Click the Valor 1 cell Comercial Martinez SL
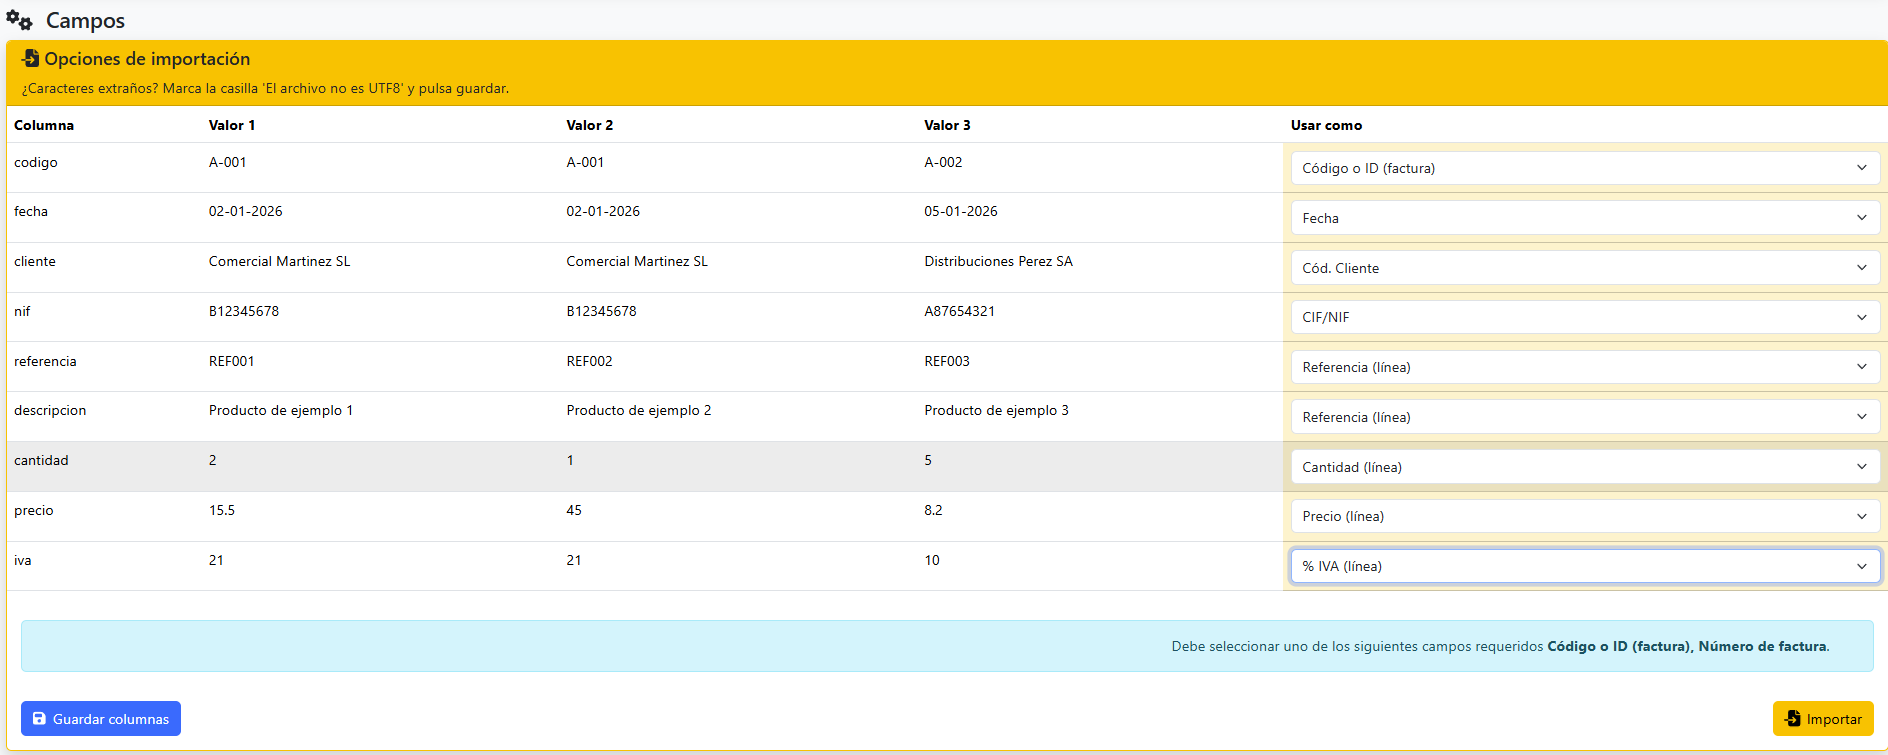 pos(280,261)
